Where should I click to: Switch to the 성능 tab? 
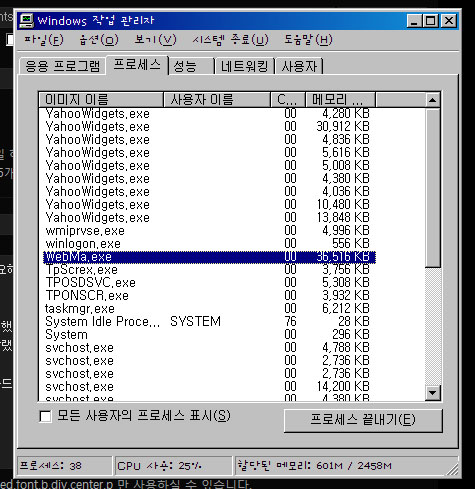tap(191, 66)
